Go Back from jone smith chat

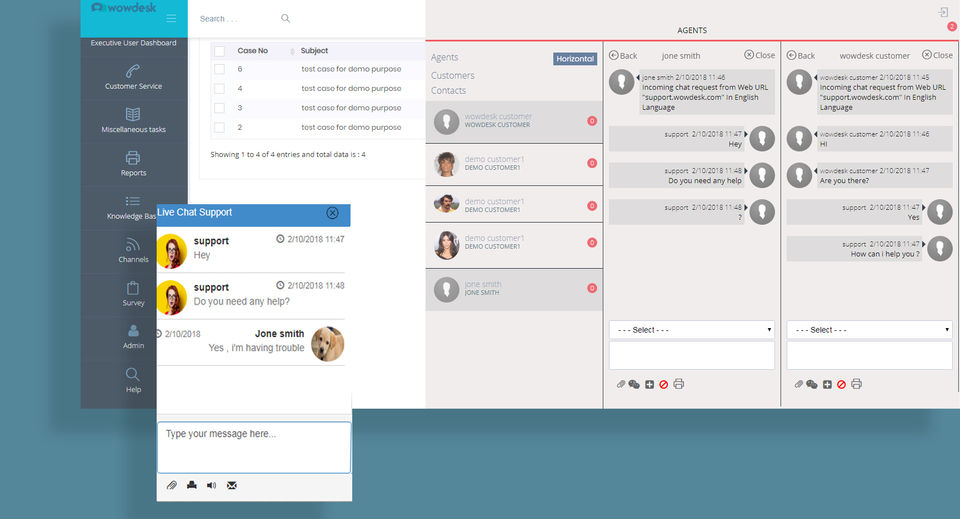pos(623,56)
